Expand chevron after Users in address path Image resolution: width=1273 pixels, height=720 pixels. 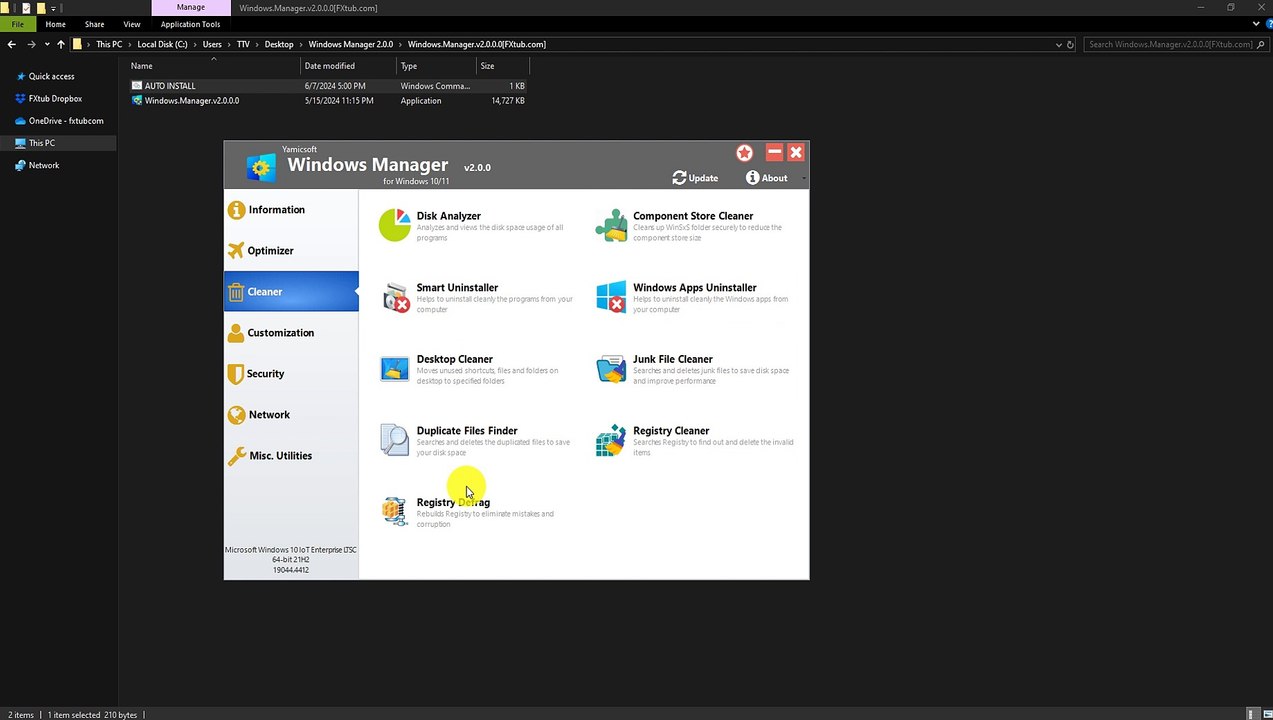coord(229,44)
